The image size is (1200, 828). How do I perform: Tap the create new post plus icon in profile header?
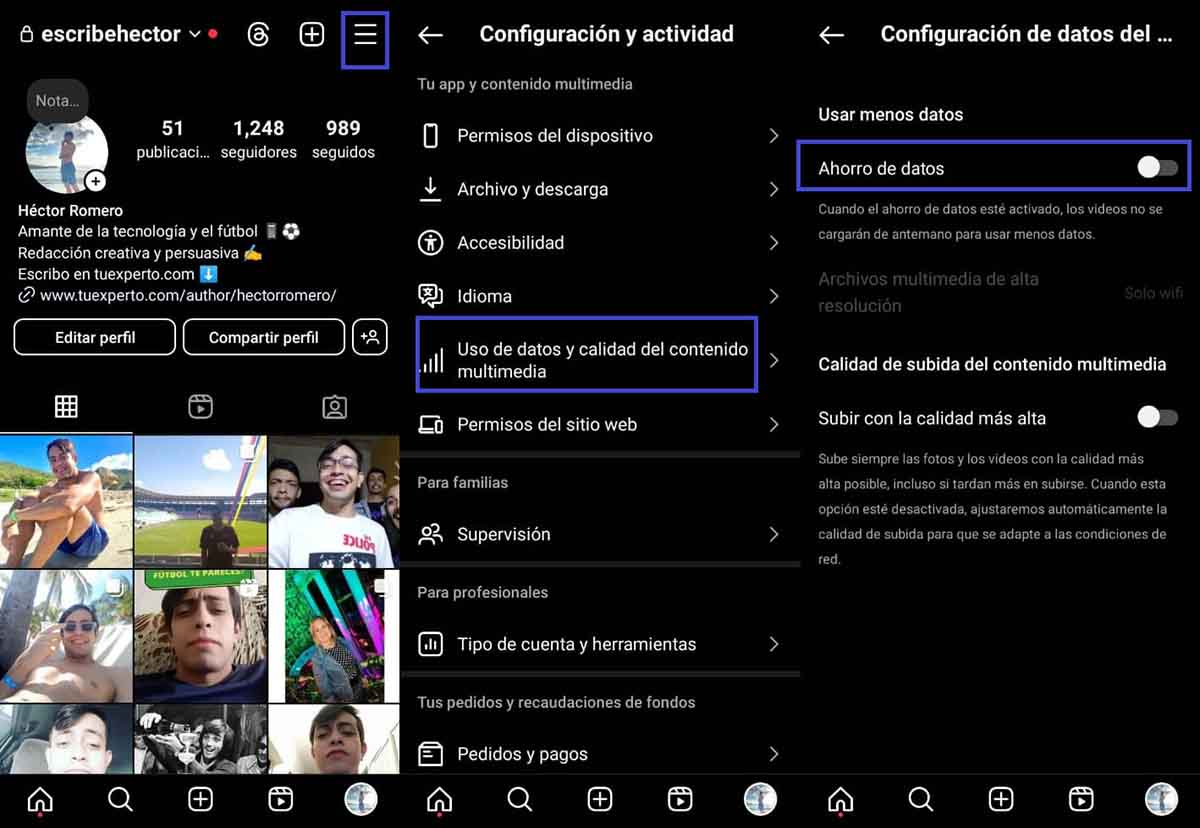(x=312, y=35)
